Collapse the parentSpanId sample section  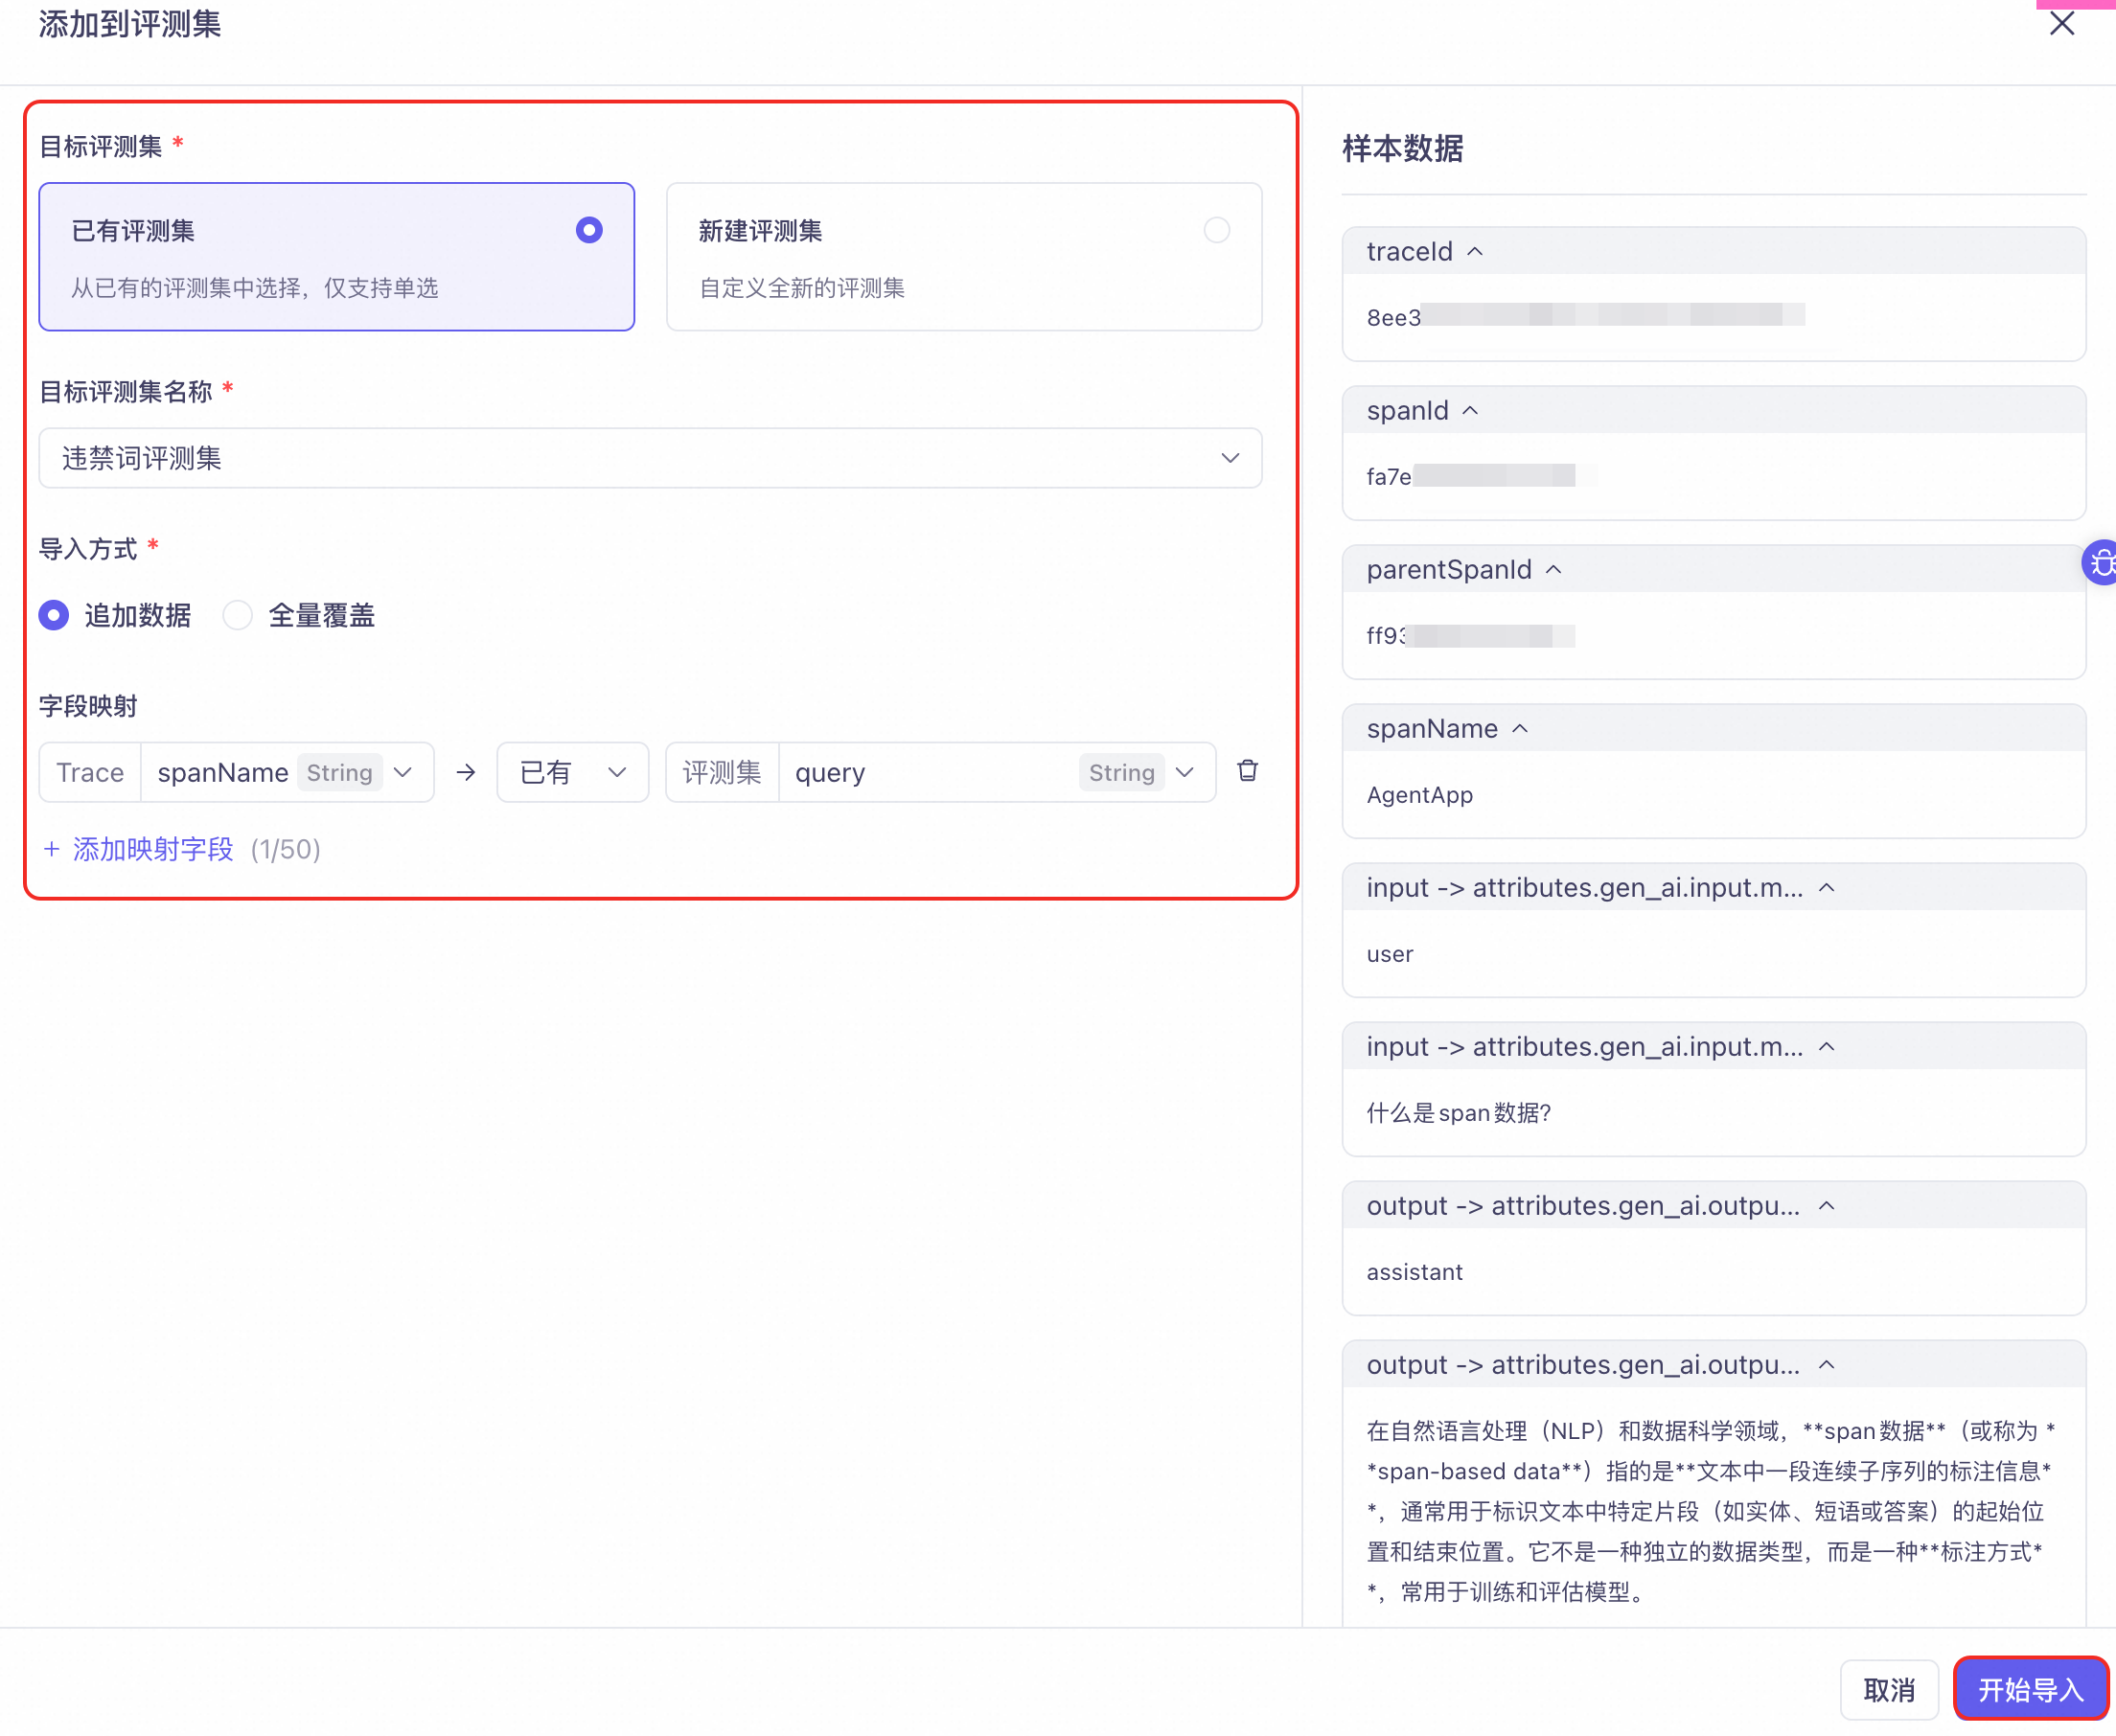[1553, 570]
